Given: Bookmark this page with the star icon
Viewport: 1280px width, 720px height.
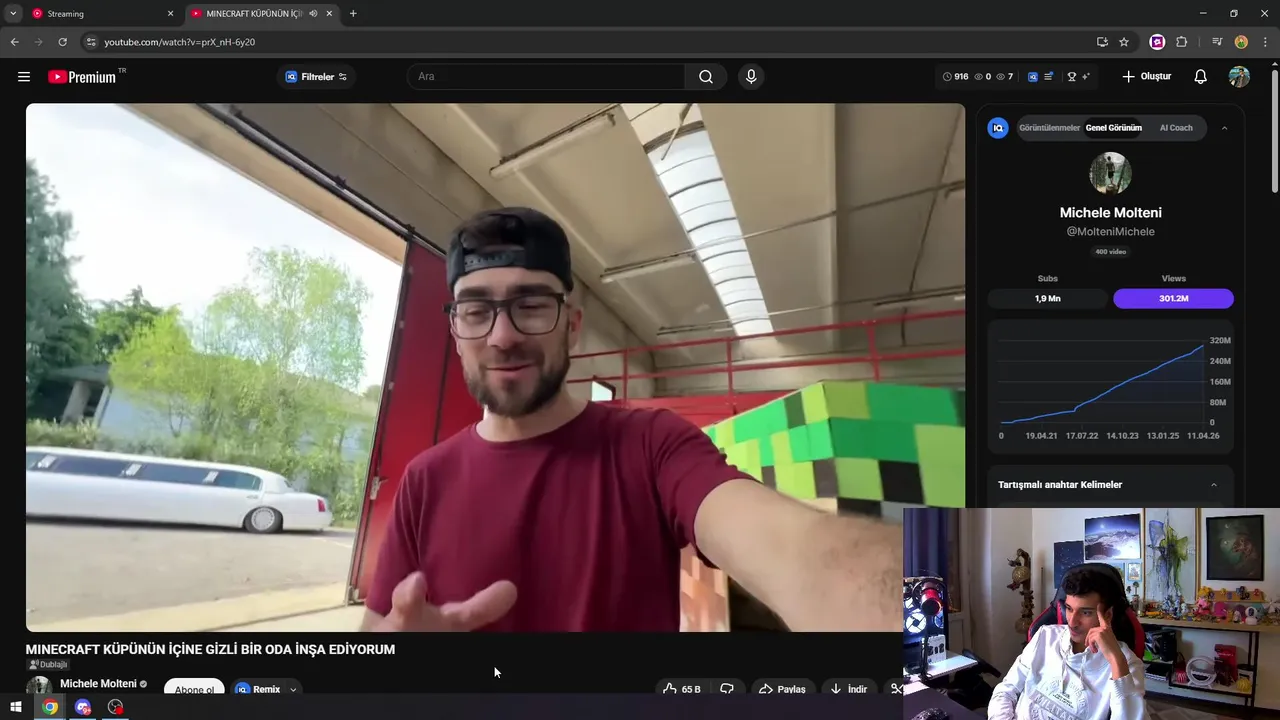Looking at the screenshot, I should [x=1124, y=42].
